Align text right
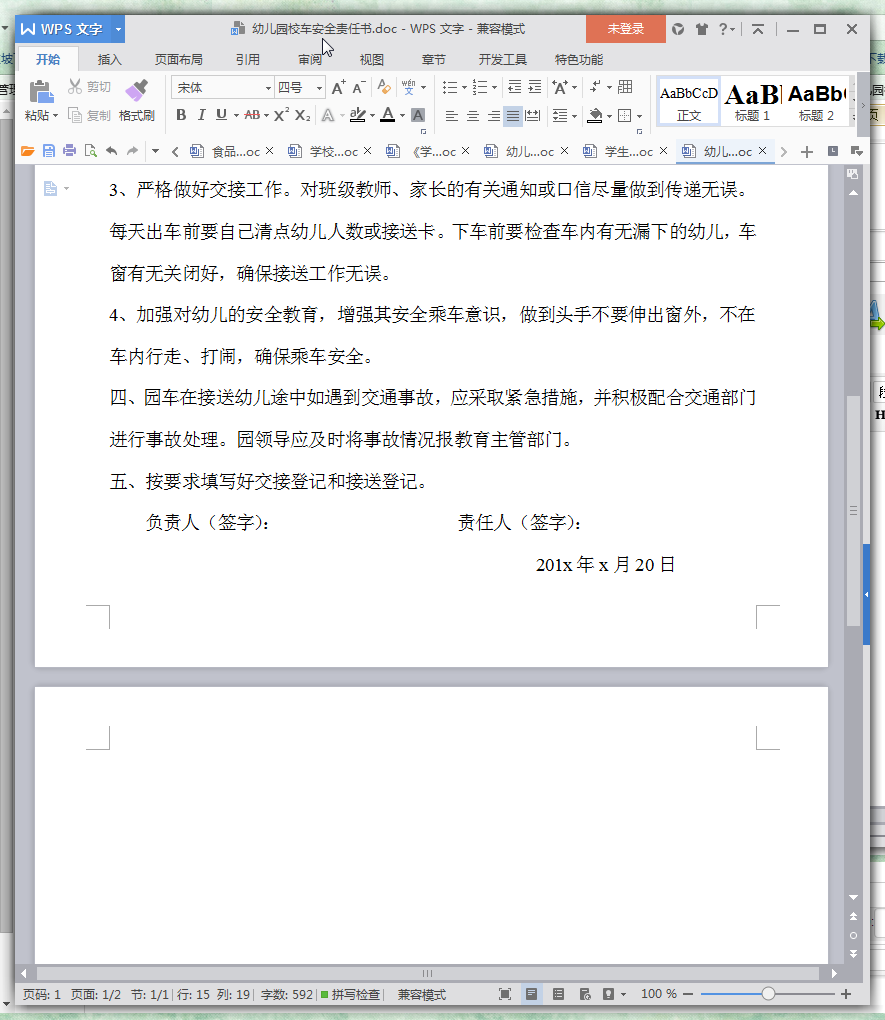Image resolution: width=885 pixels, height=1020 pixels. click(x=493, y=116)
